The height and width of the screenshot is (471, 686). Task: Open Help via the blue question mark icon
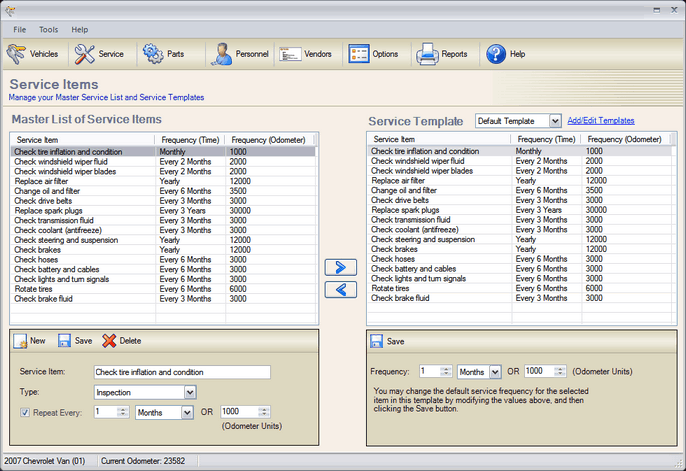496,54
